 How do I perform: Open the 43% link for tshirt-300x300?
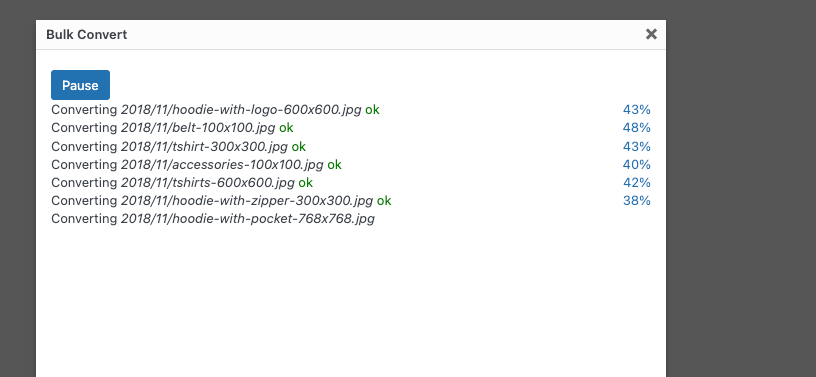(636, 146)
